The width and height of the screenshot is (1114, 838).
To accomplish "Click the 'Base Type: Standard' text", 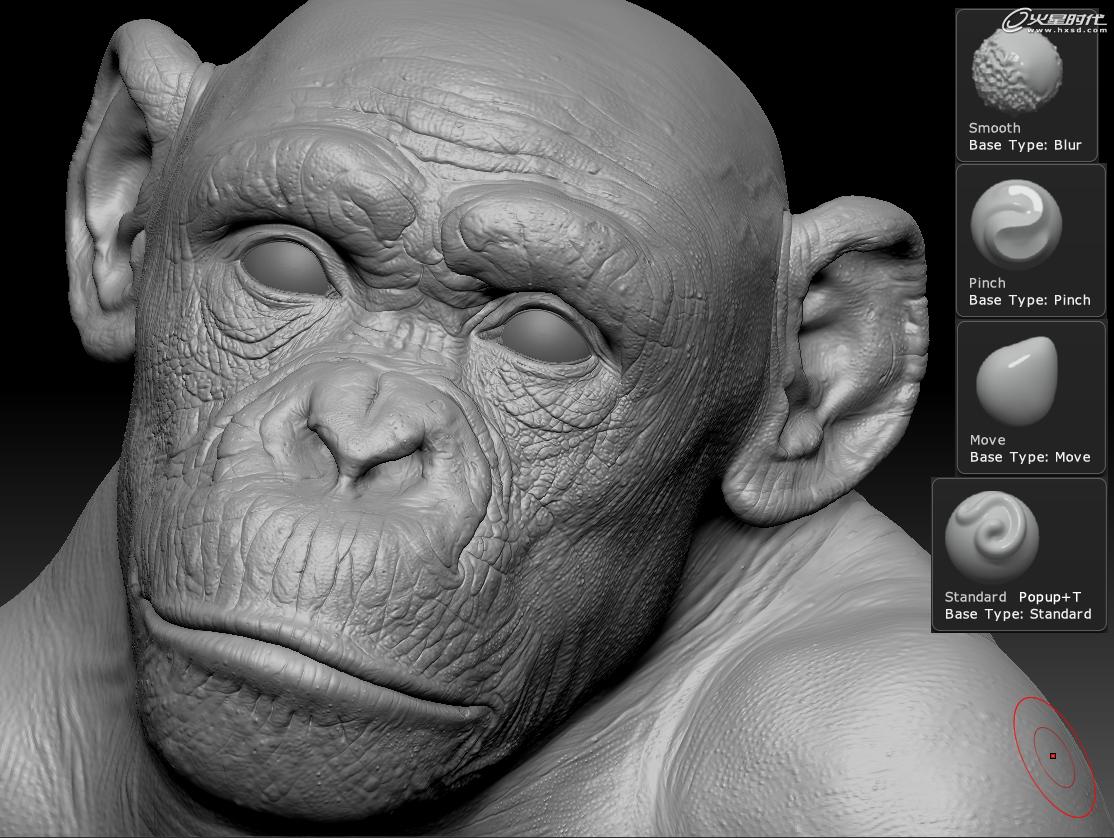I will [1017, 614].
